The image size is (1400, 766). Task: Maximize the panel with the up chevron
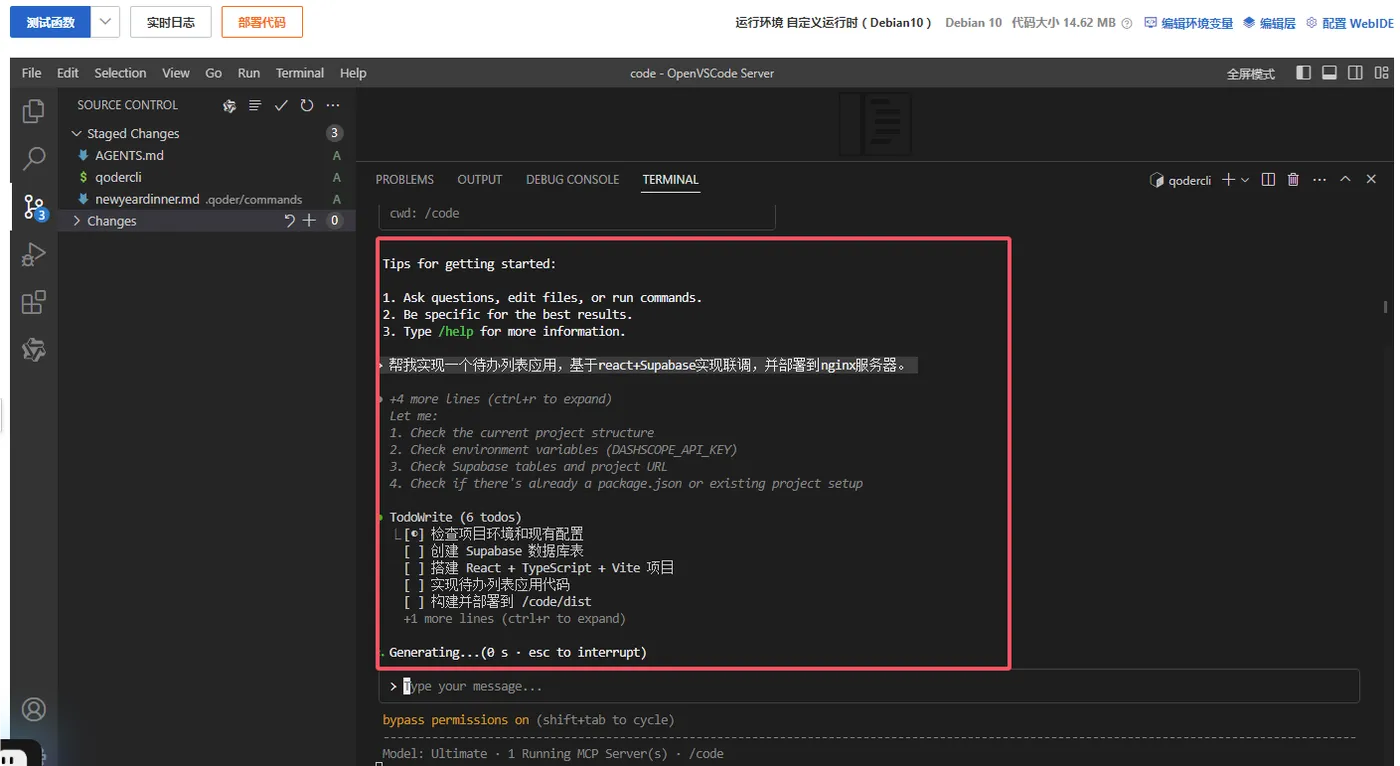click(1345, 179)
